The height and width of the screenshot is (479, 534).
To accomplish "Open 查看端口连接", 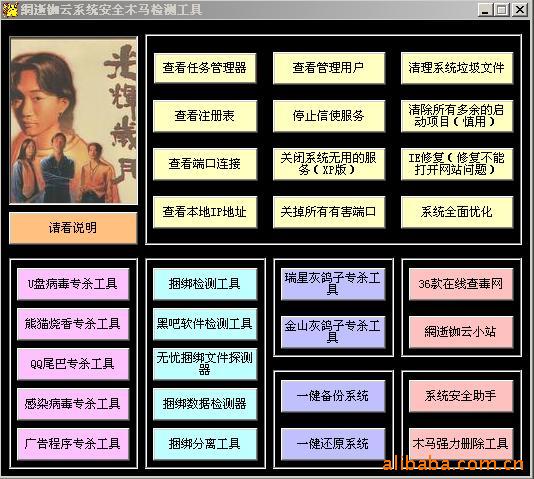I will [x=205, y=164].
